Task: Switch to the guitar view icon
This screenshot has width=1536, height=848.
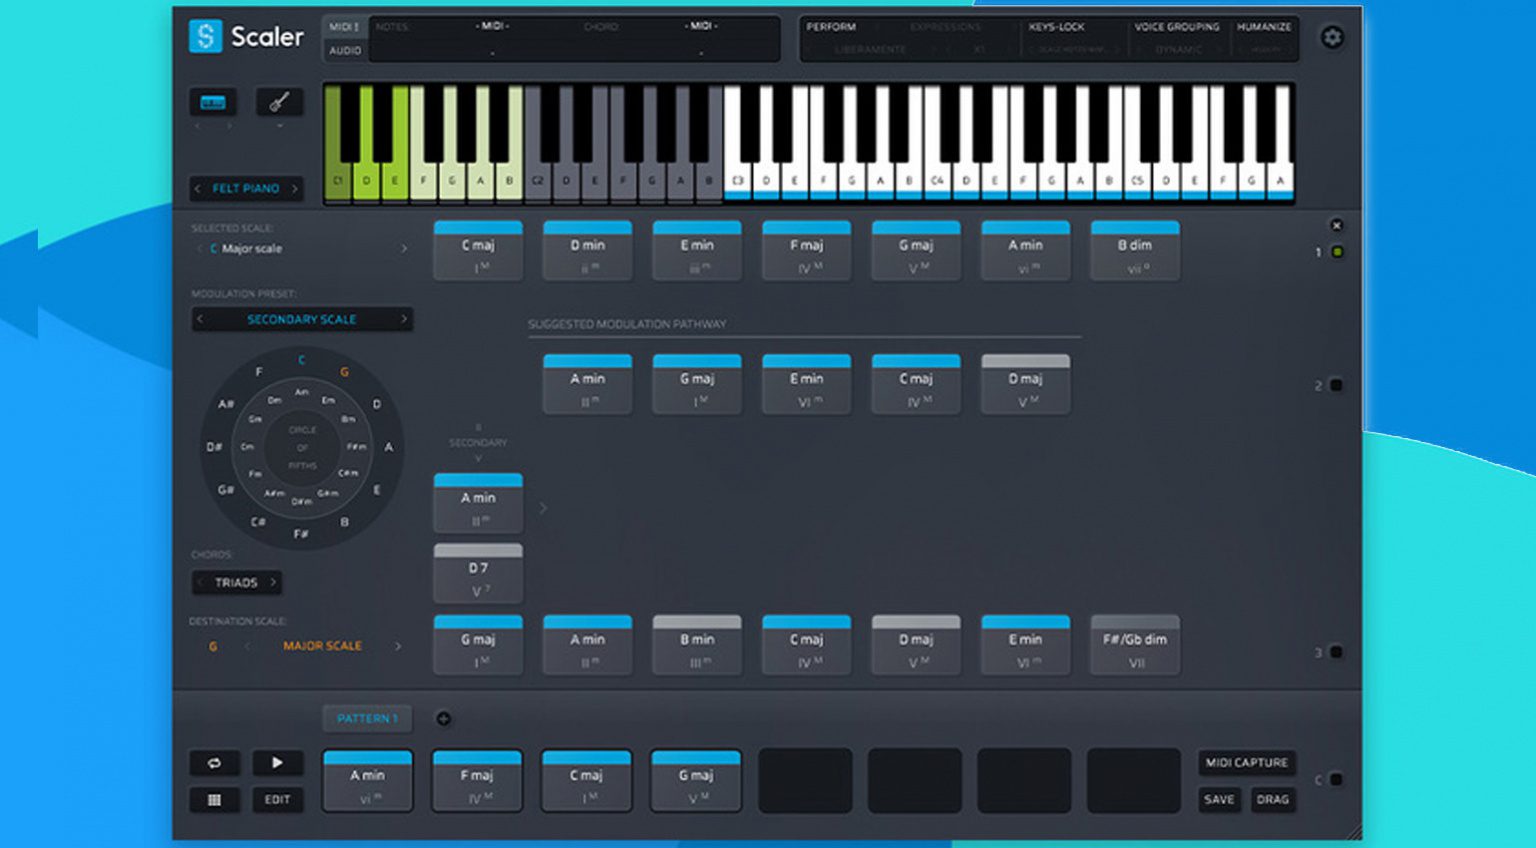Action: [x=279, y=102]
